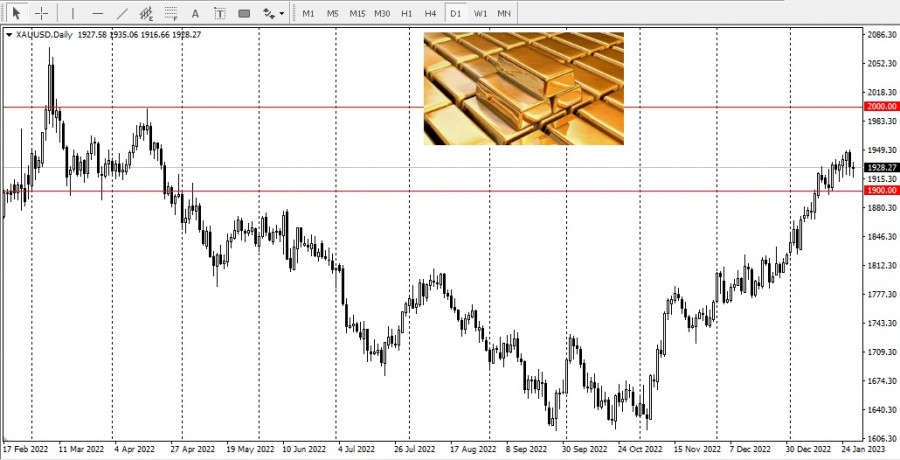Select the MN monthly timeframe

click(505, 13)
